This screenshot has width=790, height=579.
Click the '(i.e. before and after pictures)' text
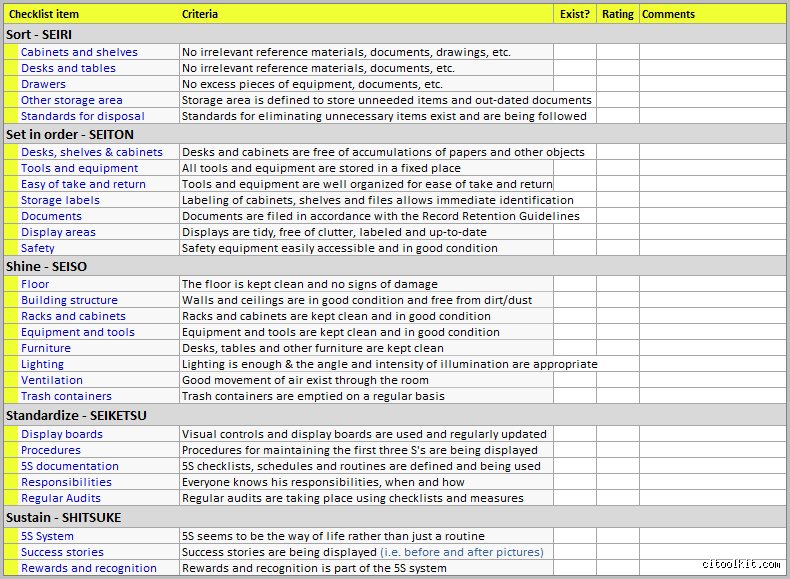pos(462,552)
